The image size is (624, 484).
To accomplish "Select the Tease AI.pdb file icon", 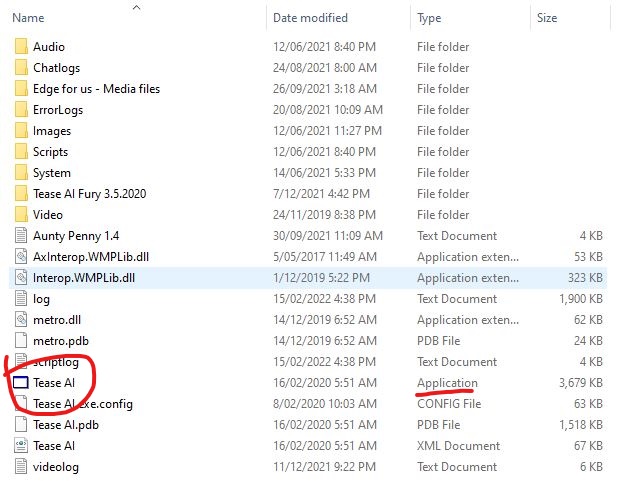I will coord(21,425).
